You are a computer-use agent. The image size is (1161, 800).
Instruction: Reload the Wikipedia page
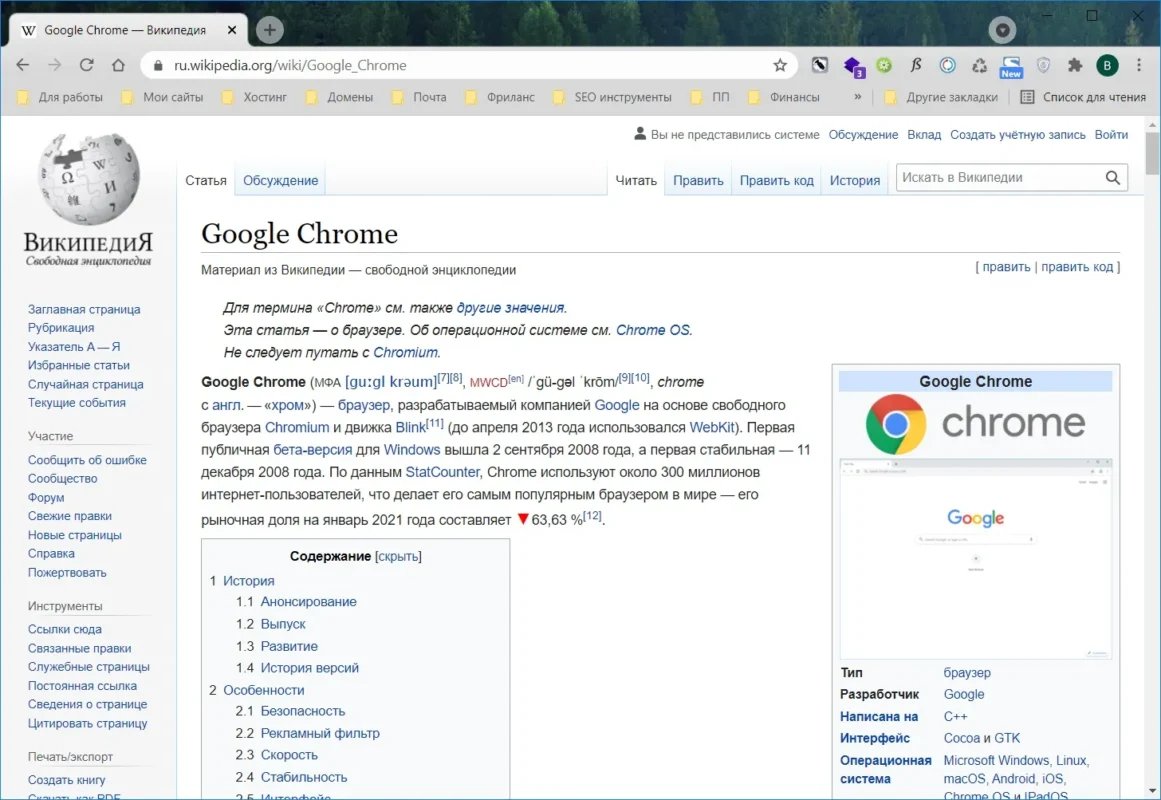point(87,65)
